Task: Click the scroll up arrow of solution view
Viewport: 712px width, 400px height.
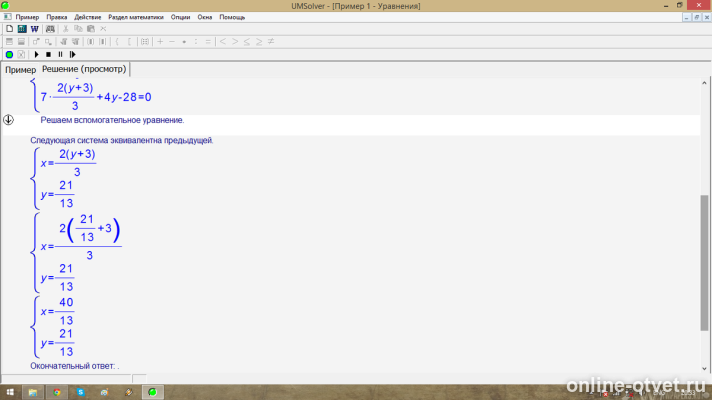Action: coord(704,83)
